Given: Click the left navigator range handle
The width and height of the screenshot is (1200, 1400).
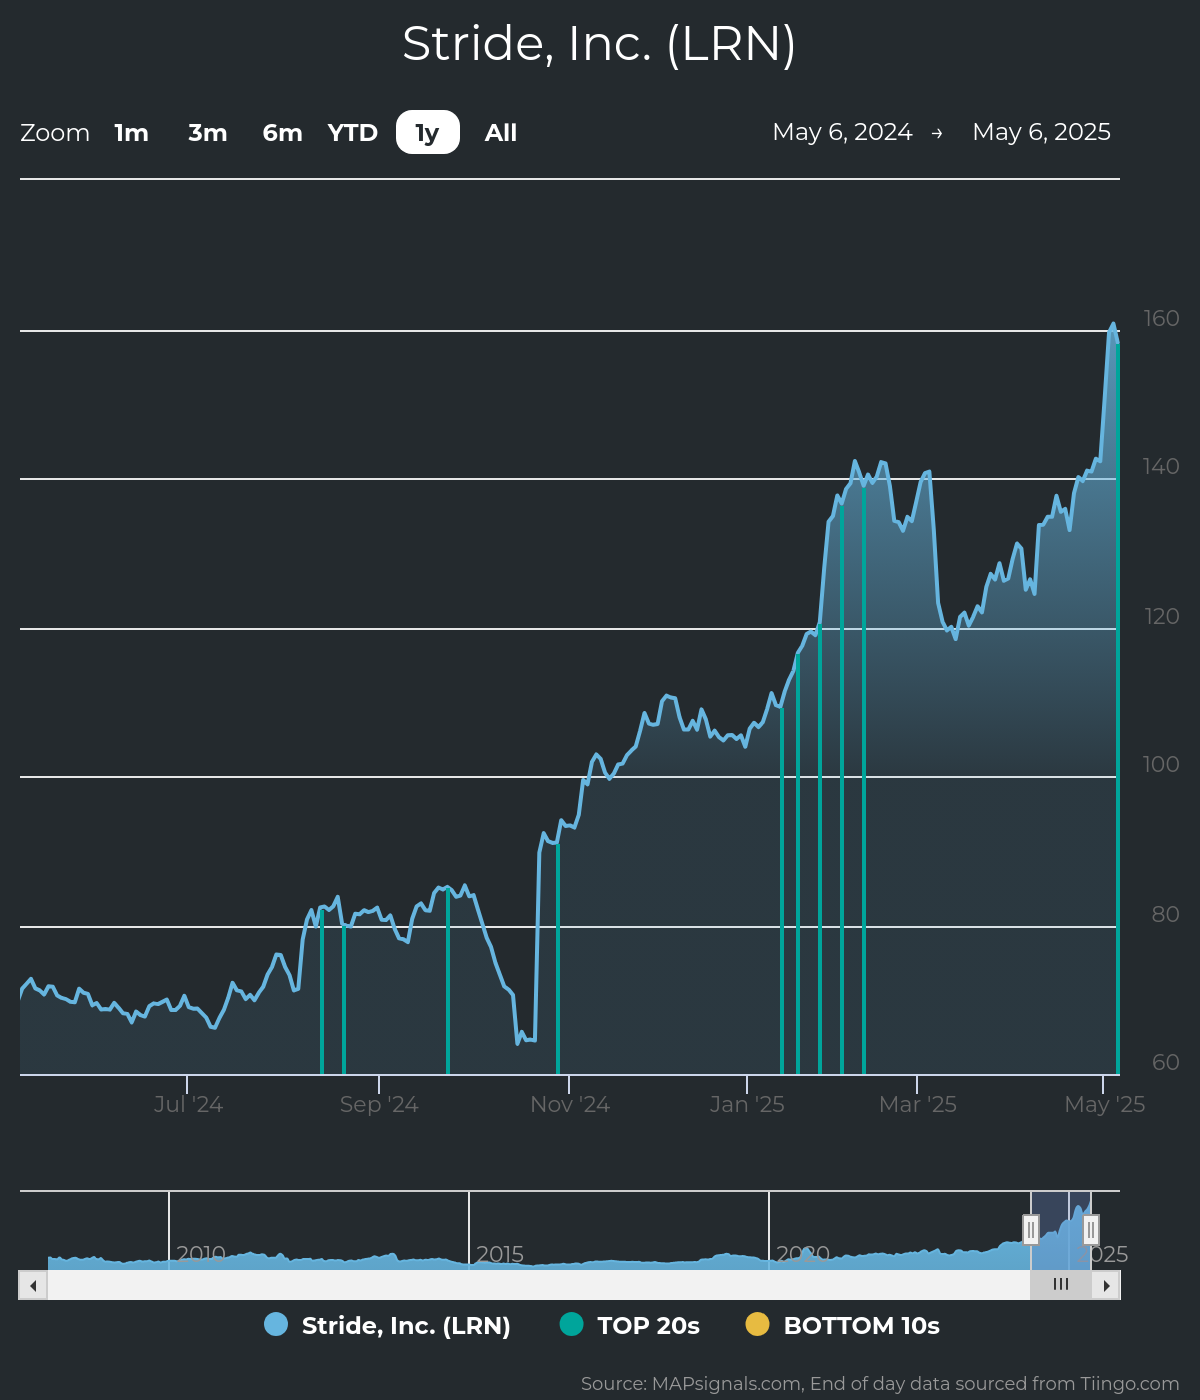Looking at the screenshot, I should click(1031, 1229).
